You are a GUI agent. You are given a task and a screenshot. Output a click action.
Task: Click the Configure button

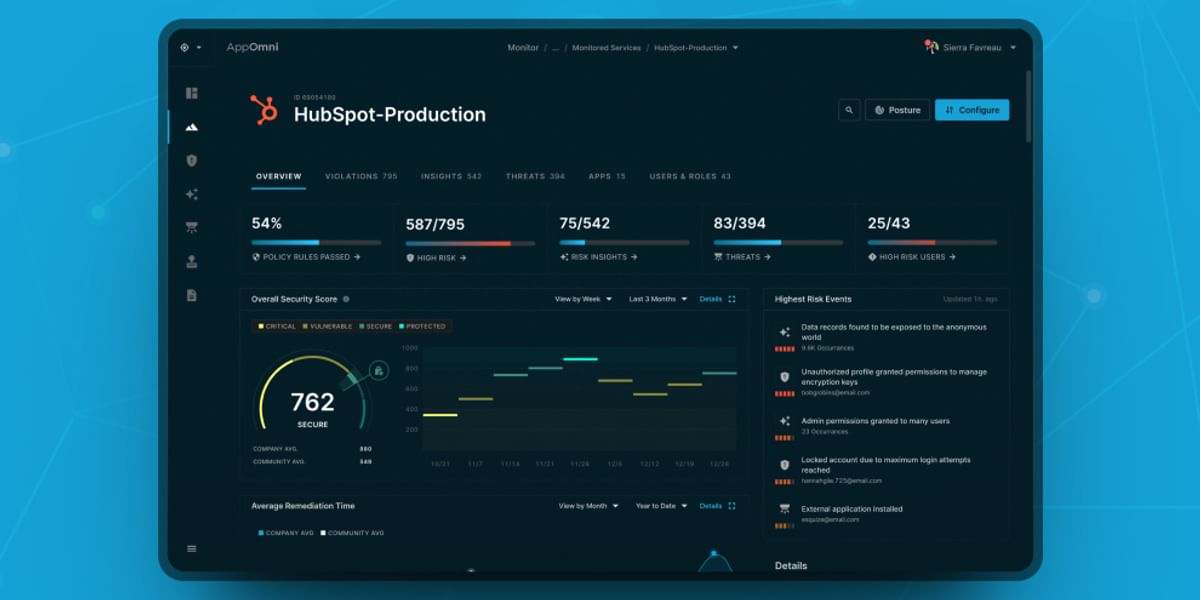971,110
